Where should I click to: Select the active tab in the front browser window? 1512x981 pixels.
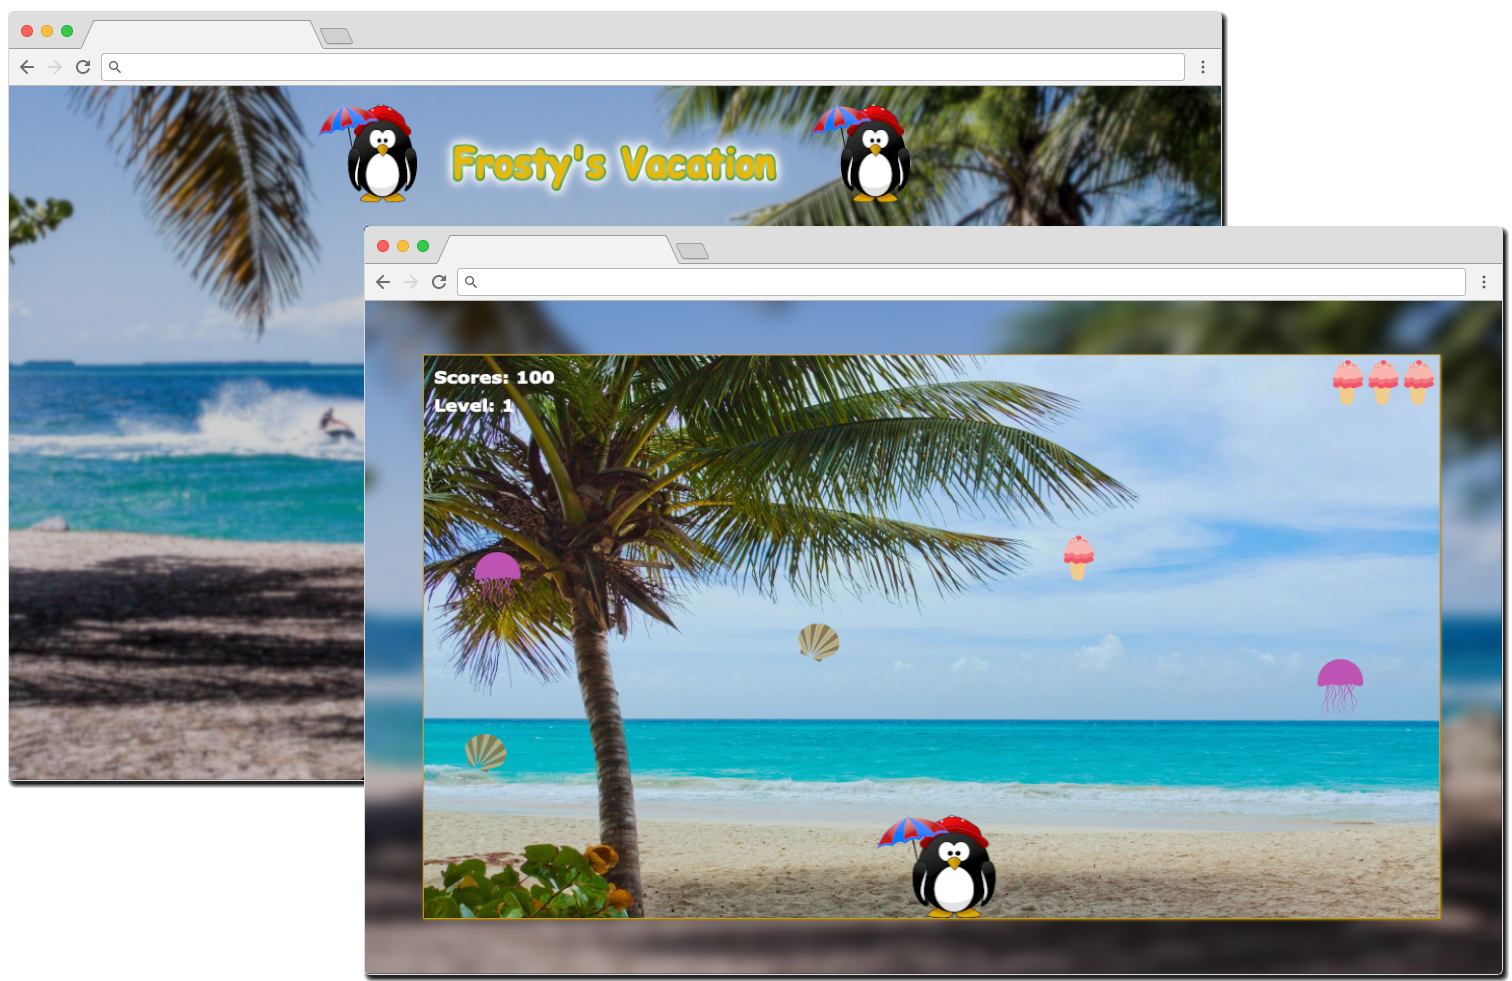[x=557, y=249]
